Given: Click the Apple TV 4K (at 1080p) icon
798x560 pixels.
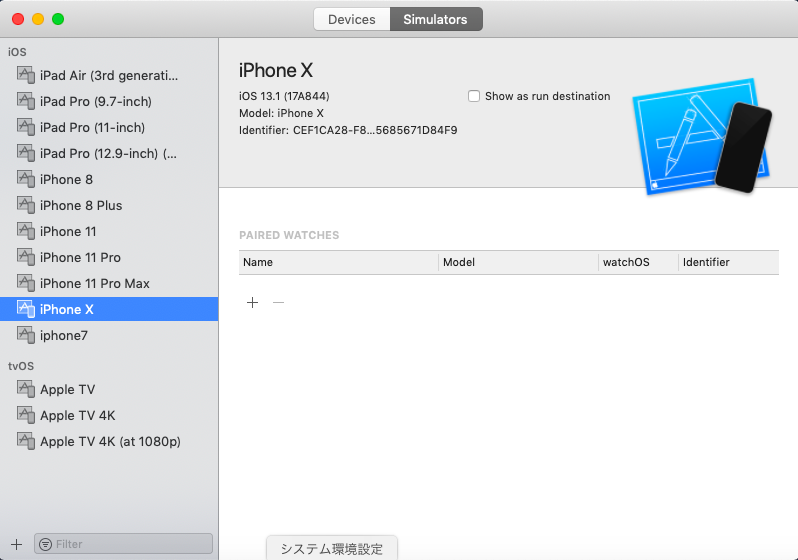Looking at the screenshot, I should pos(25,441).
